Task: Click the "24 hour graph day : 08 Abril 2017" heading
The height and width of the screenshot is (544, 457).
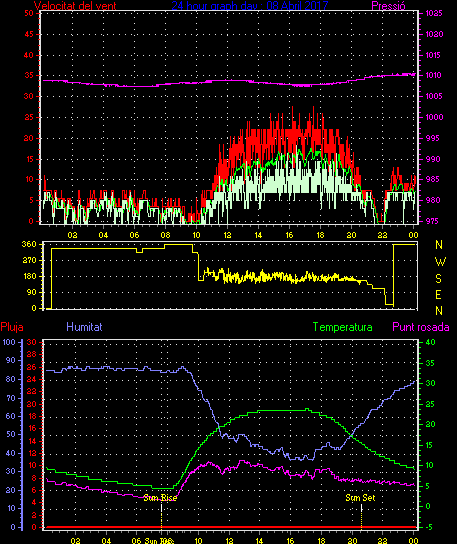Action: [250, 5]
